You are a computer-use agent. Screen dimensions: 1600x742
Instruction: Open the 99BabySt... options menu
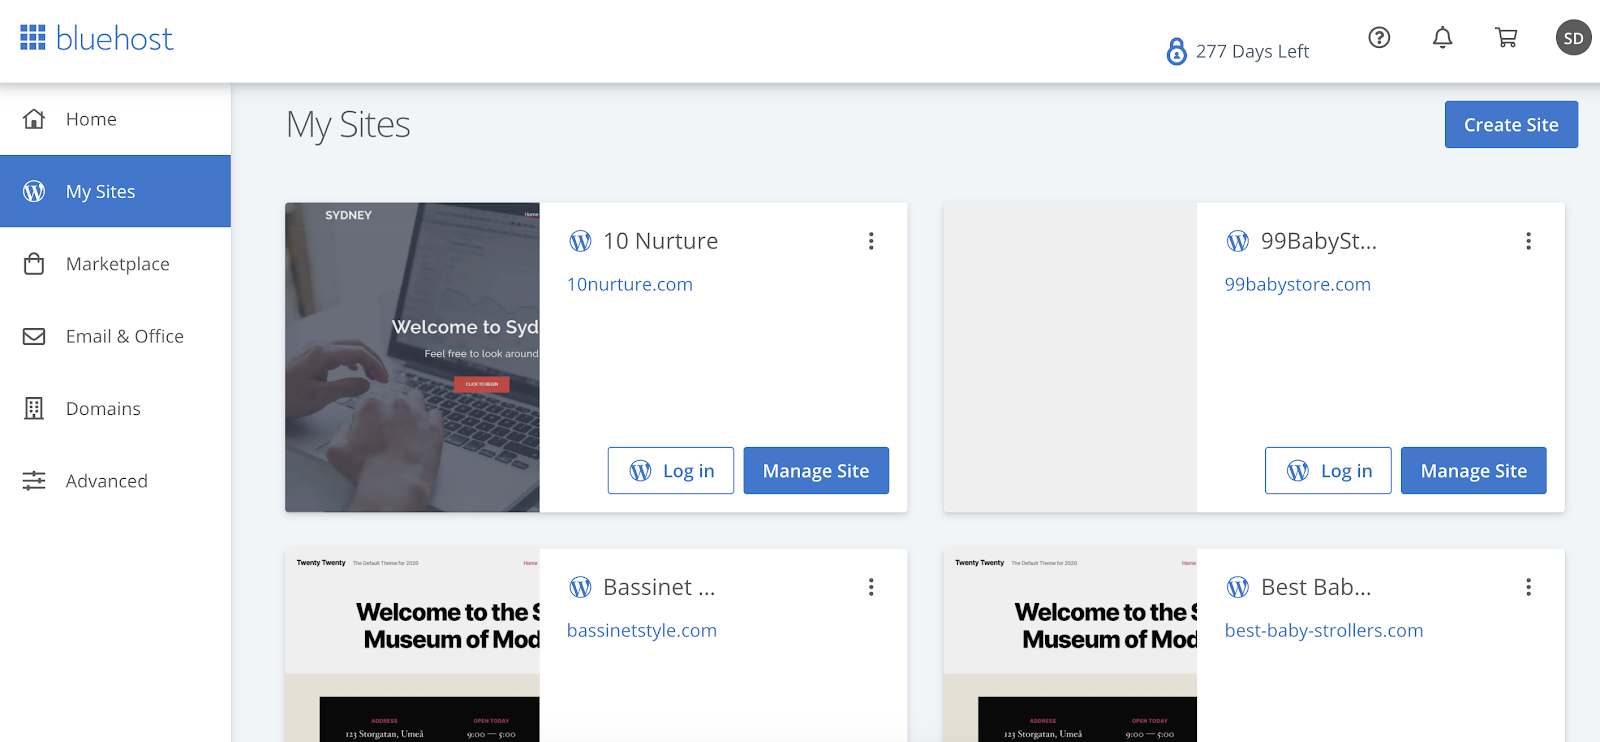tap(1528, 241)
